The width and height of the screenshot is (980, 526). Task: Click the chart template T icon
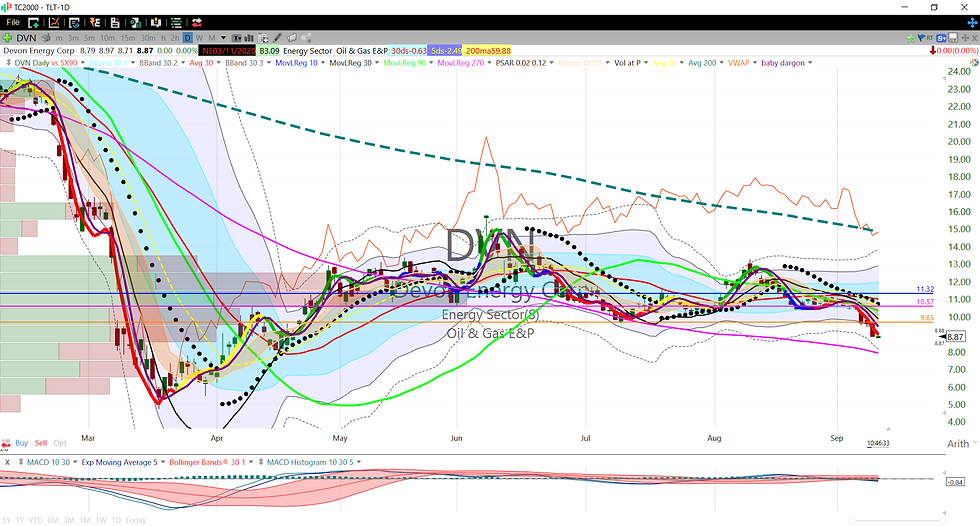(x=236, y=38)
